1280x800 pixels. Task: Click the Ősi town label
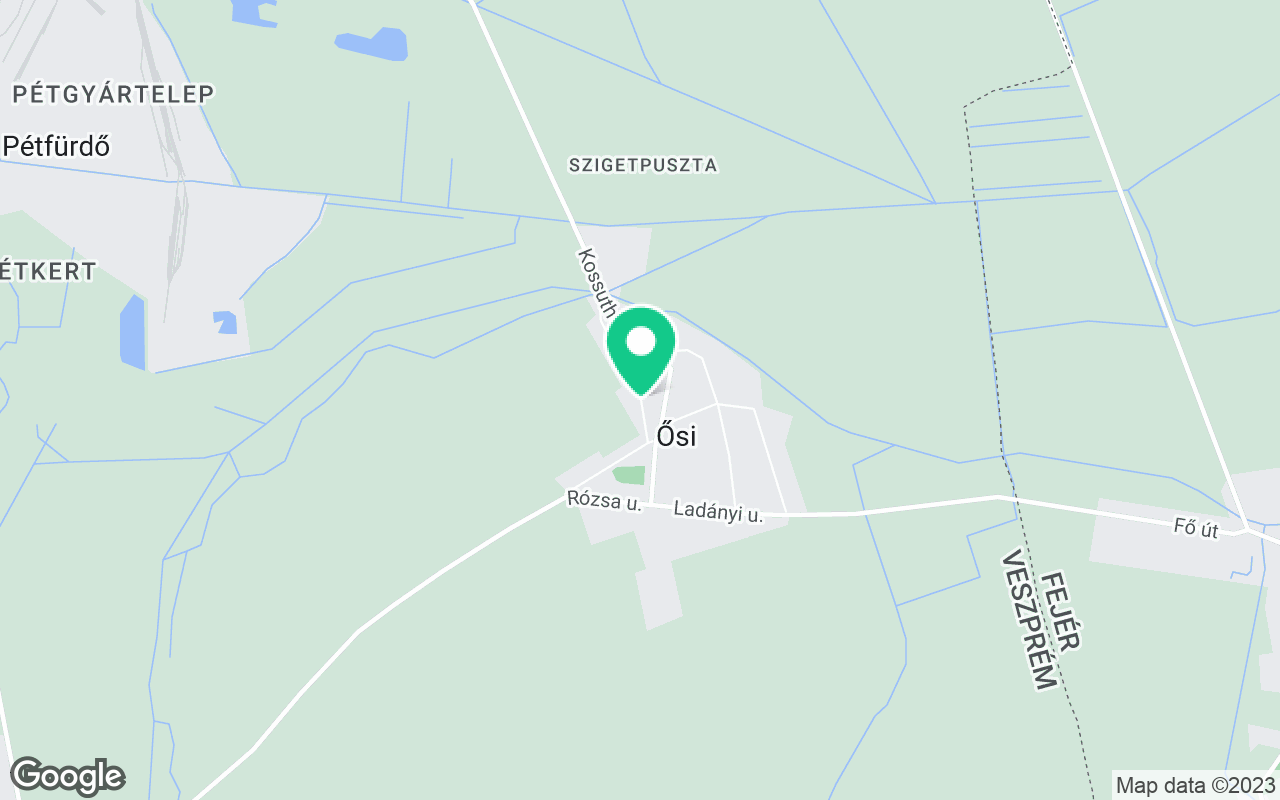click(676, 436)
